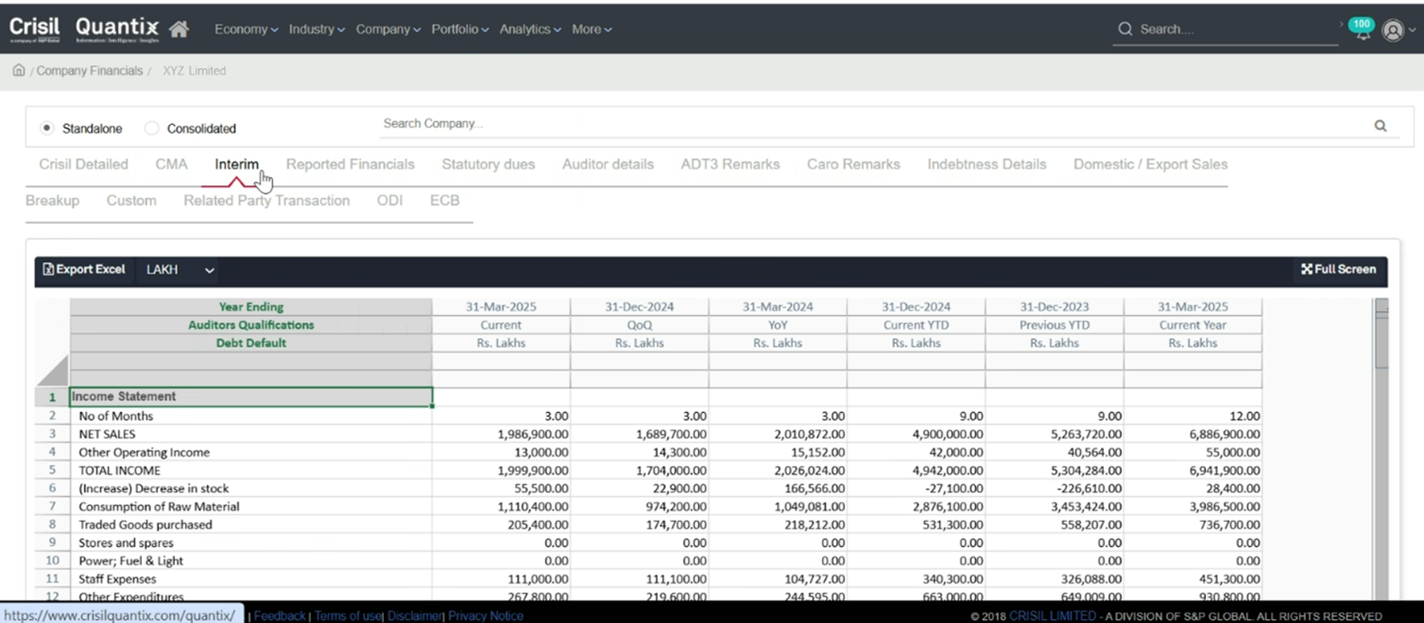Image resolution: width=1424 pixels, height=623 pixels.
Task: Click the breadcrumb home icon
Action: 18,70
